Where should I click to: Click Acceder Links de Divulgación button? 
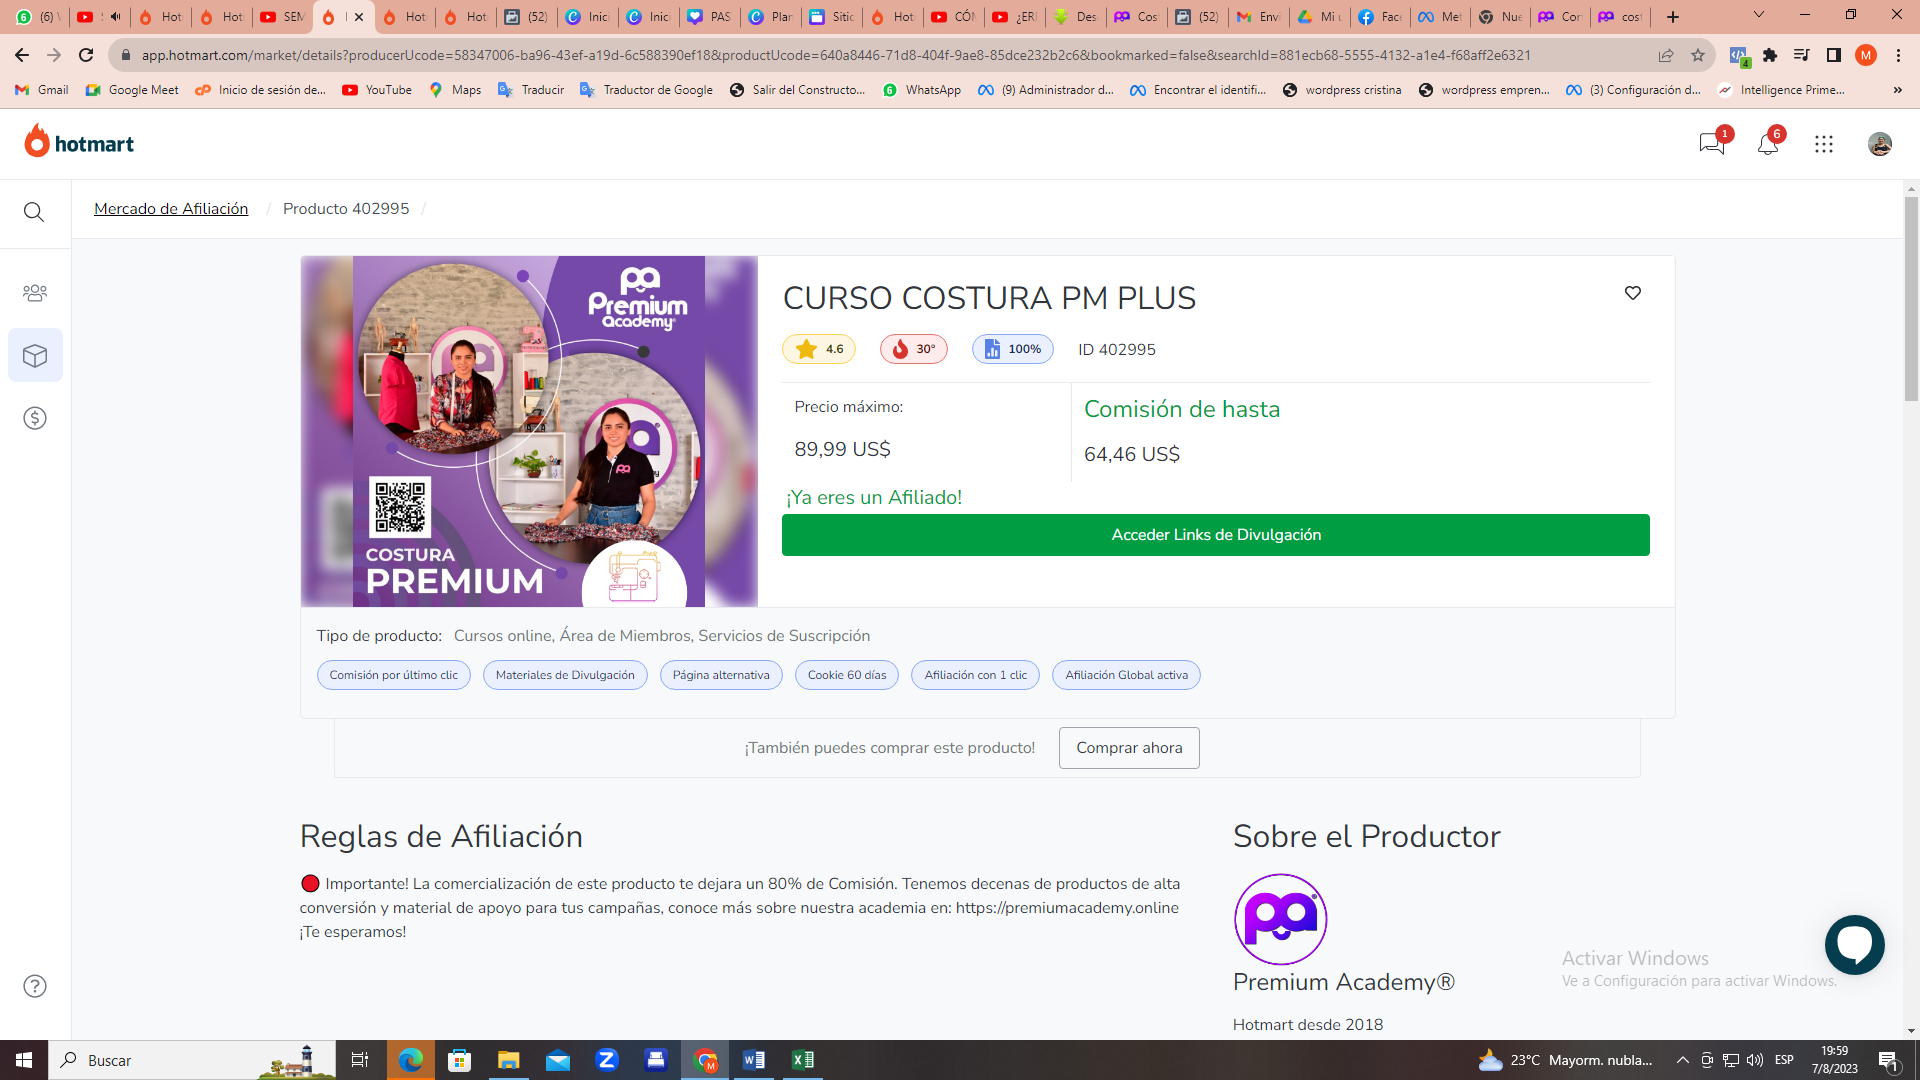pyautogui.click(x=1216, y=535)
